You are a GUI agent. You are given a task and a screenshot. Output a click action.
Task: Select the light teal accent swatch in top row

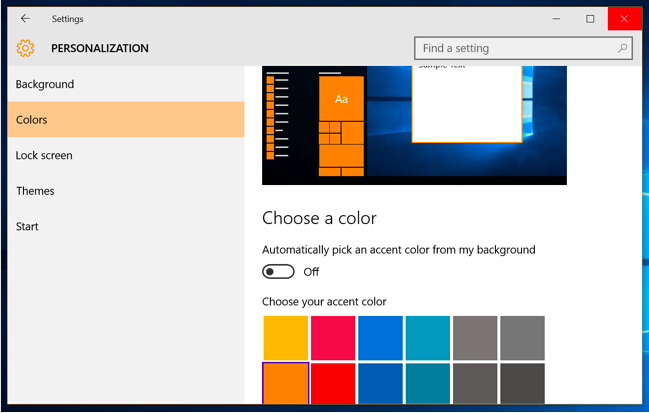[x=428, y=338]
